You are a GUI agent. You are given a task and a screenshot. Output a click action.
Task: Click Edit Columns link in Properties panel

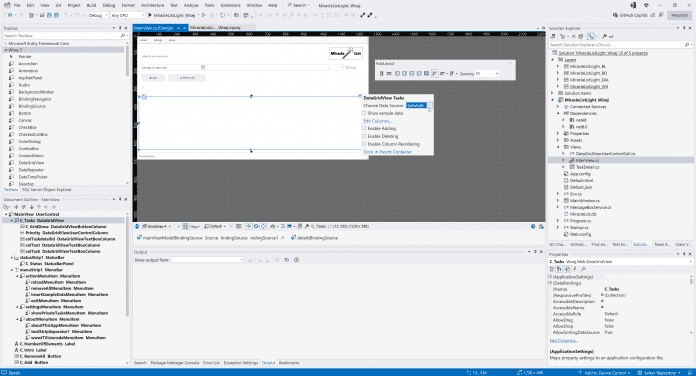pos(564,340)
